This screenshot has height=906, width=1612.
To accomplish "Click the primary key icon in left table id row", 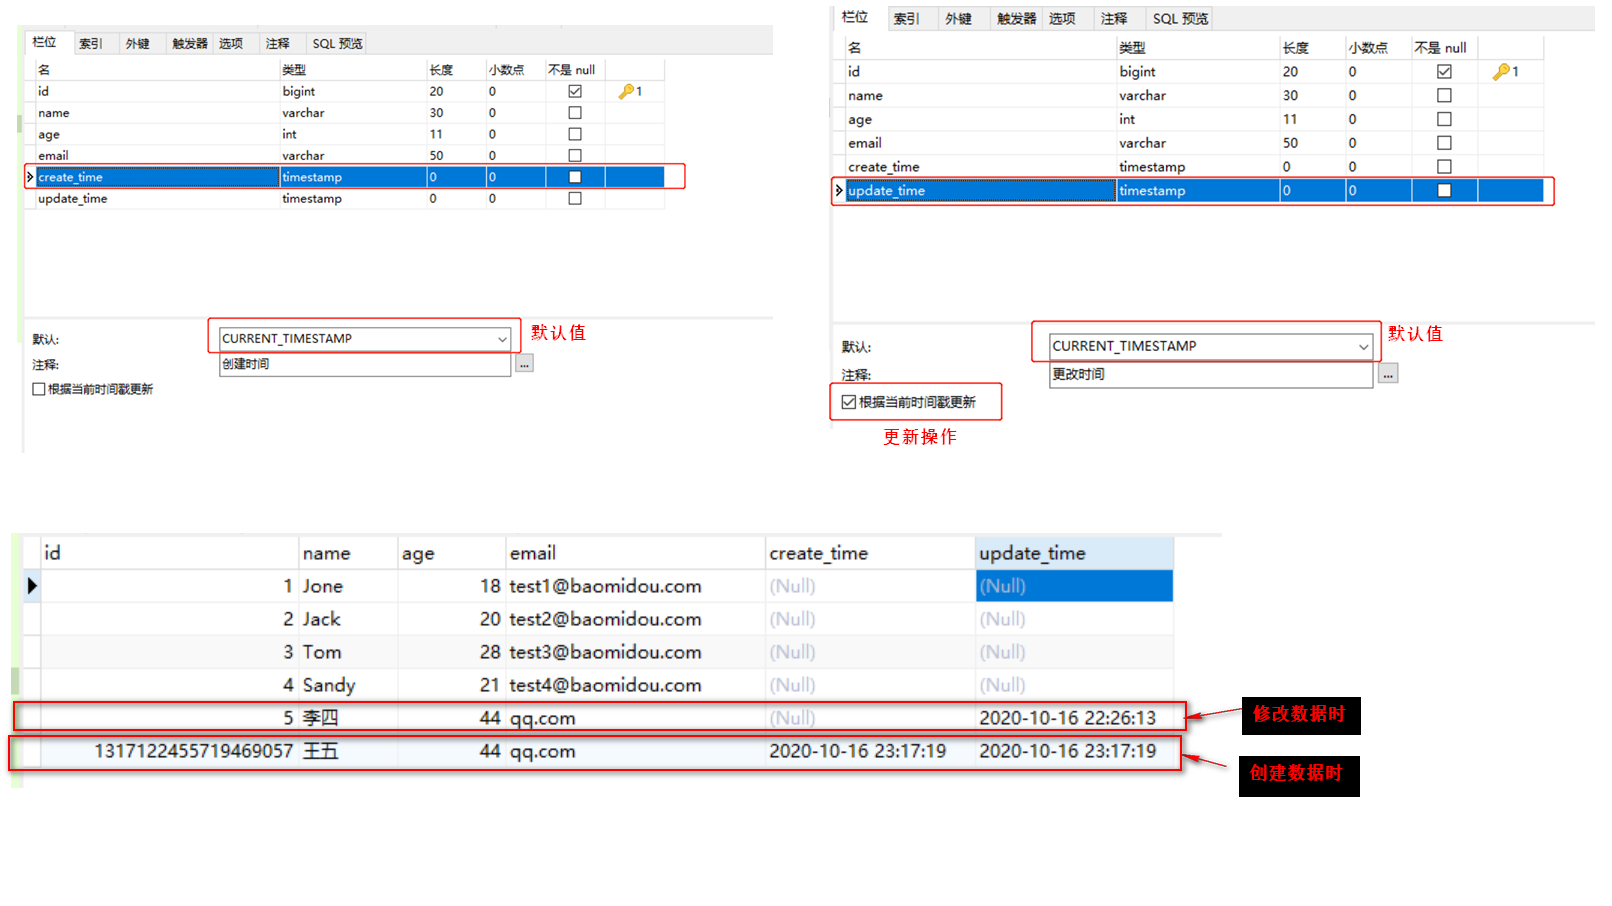I will point(626,91).
